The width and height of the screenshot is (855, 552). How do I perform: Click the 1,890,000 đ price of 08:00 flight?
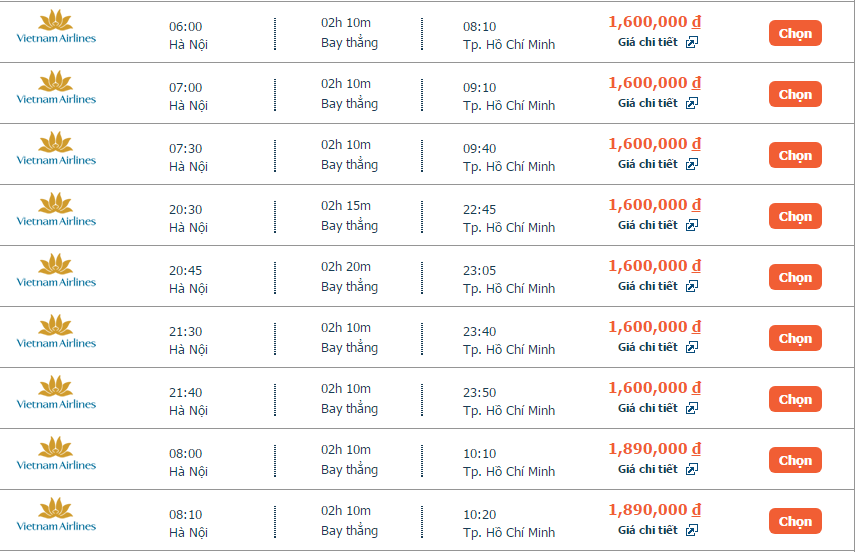tap(654, 449)
